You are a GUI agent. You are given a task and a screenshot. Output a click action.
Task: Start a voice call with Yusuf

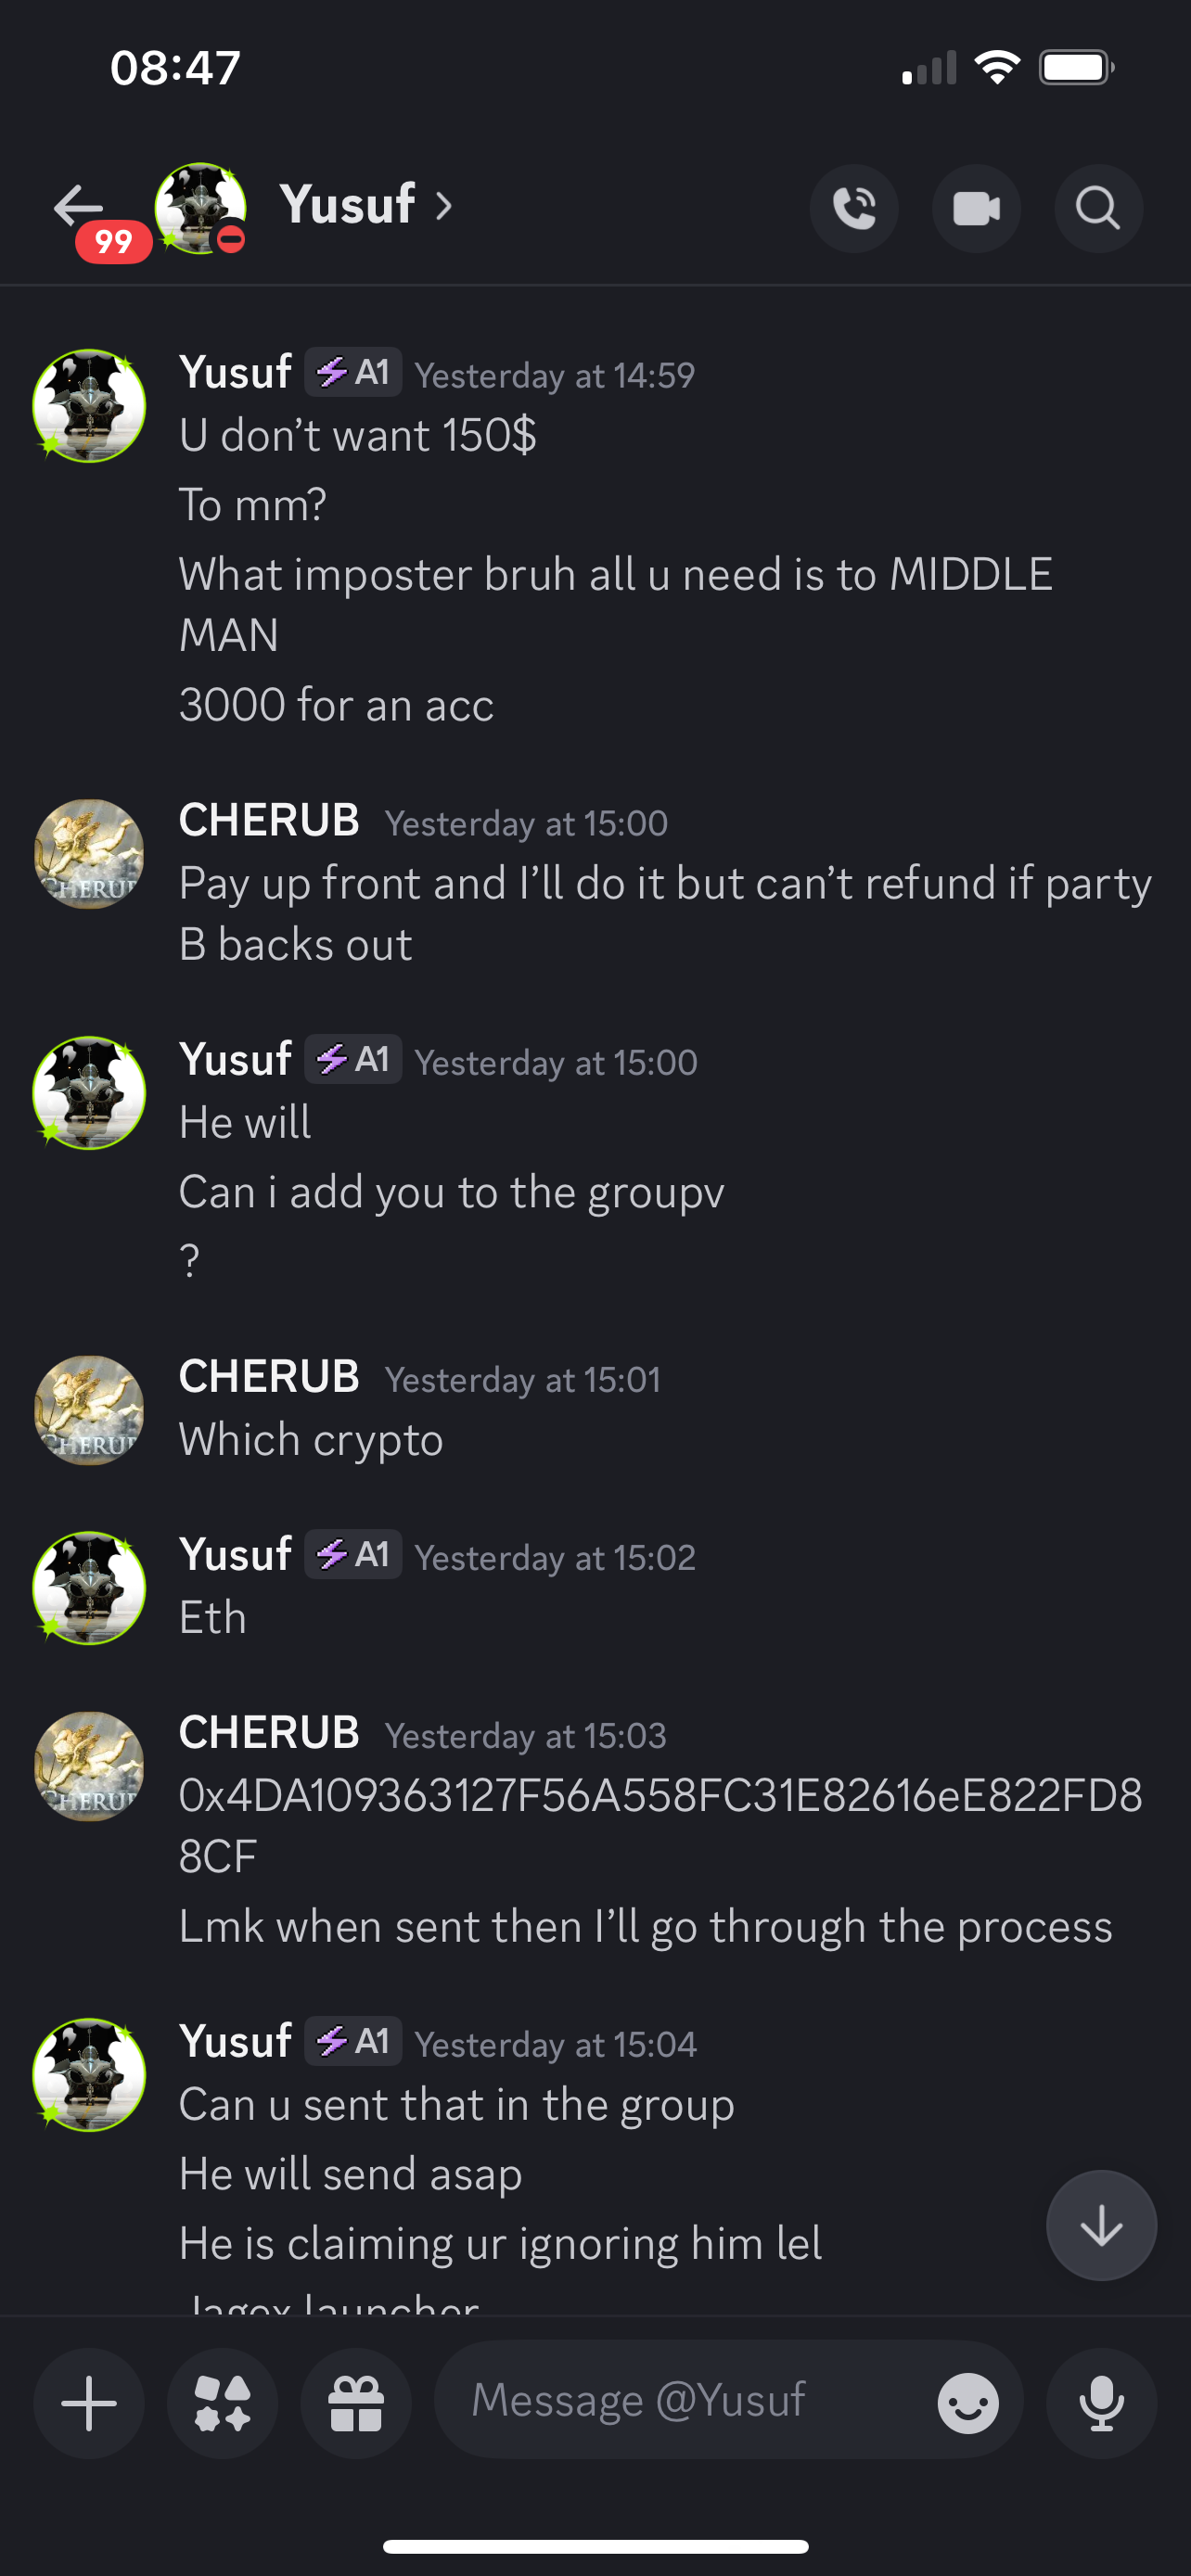coord(854,209)
